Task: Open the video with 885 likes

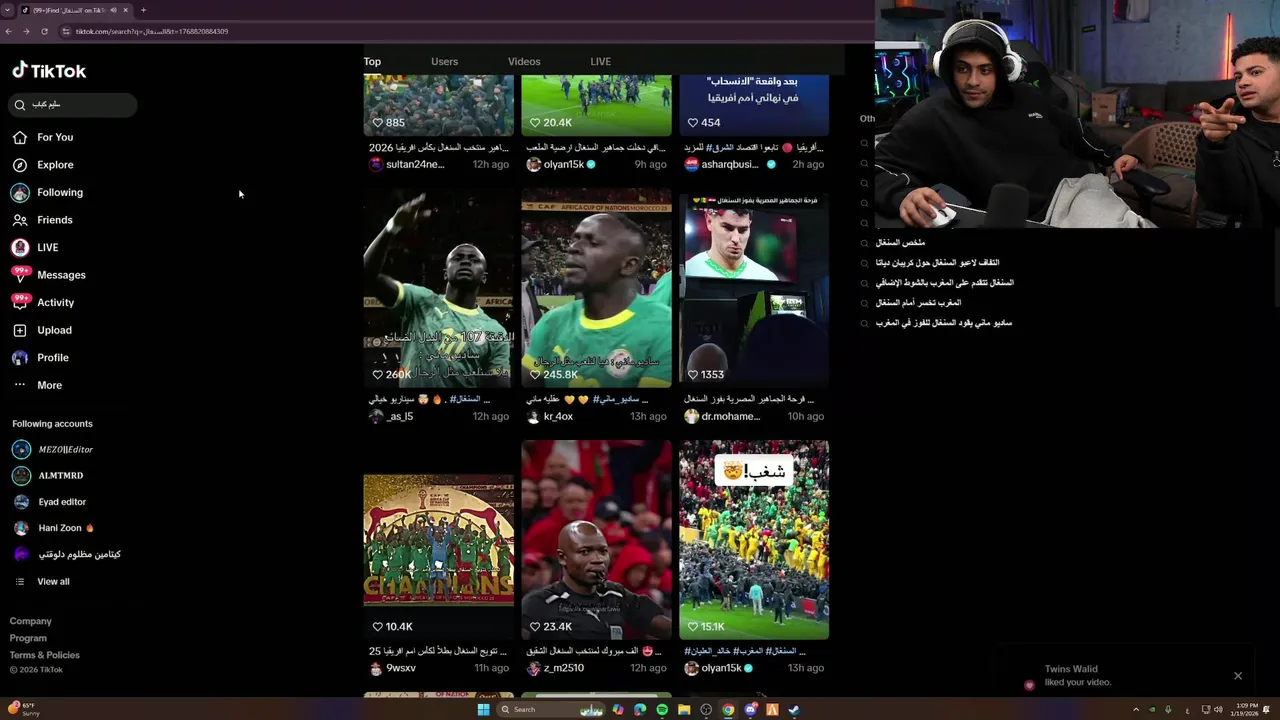Action: click(438, 105)
